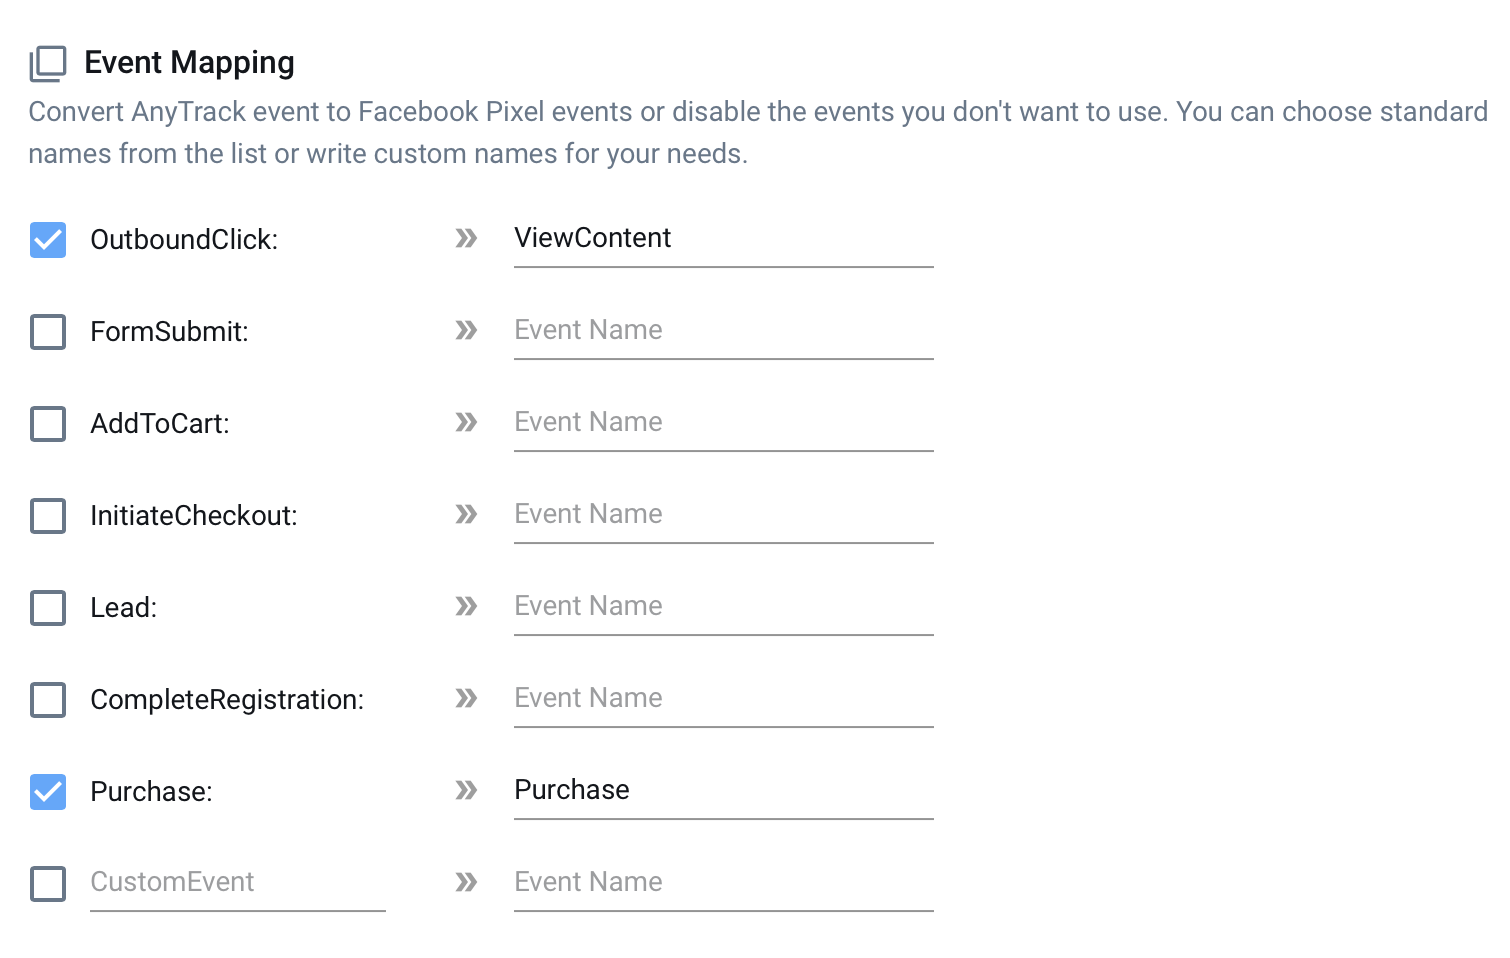Enable CompleteRegistration event mapping
The width and height of the screenshot is (1510, 958).
(x=48, y=700)
